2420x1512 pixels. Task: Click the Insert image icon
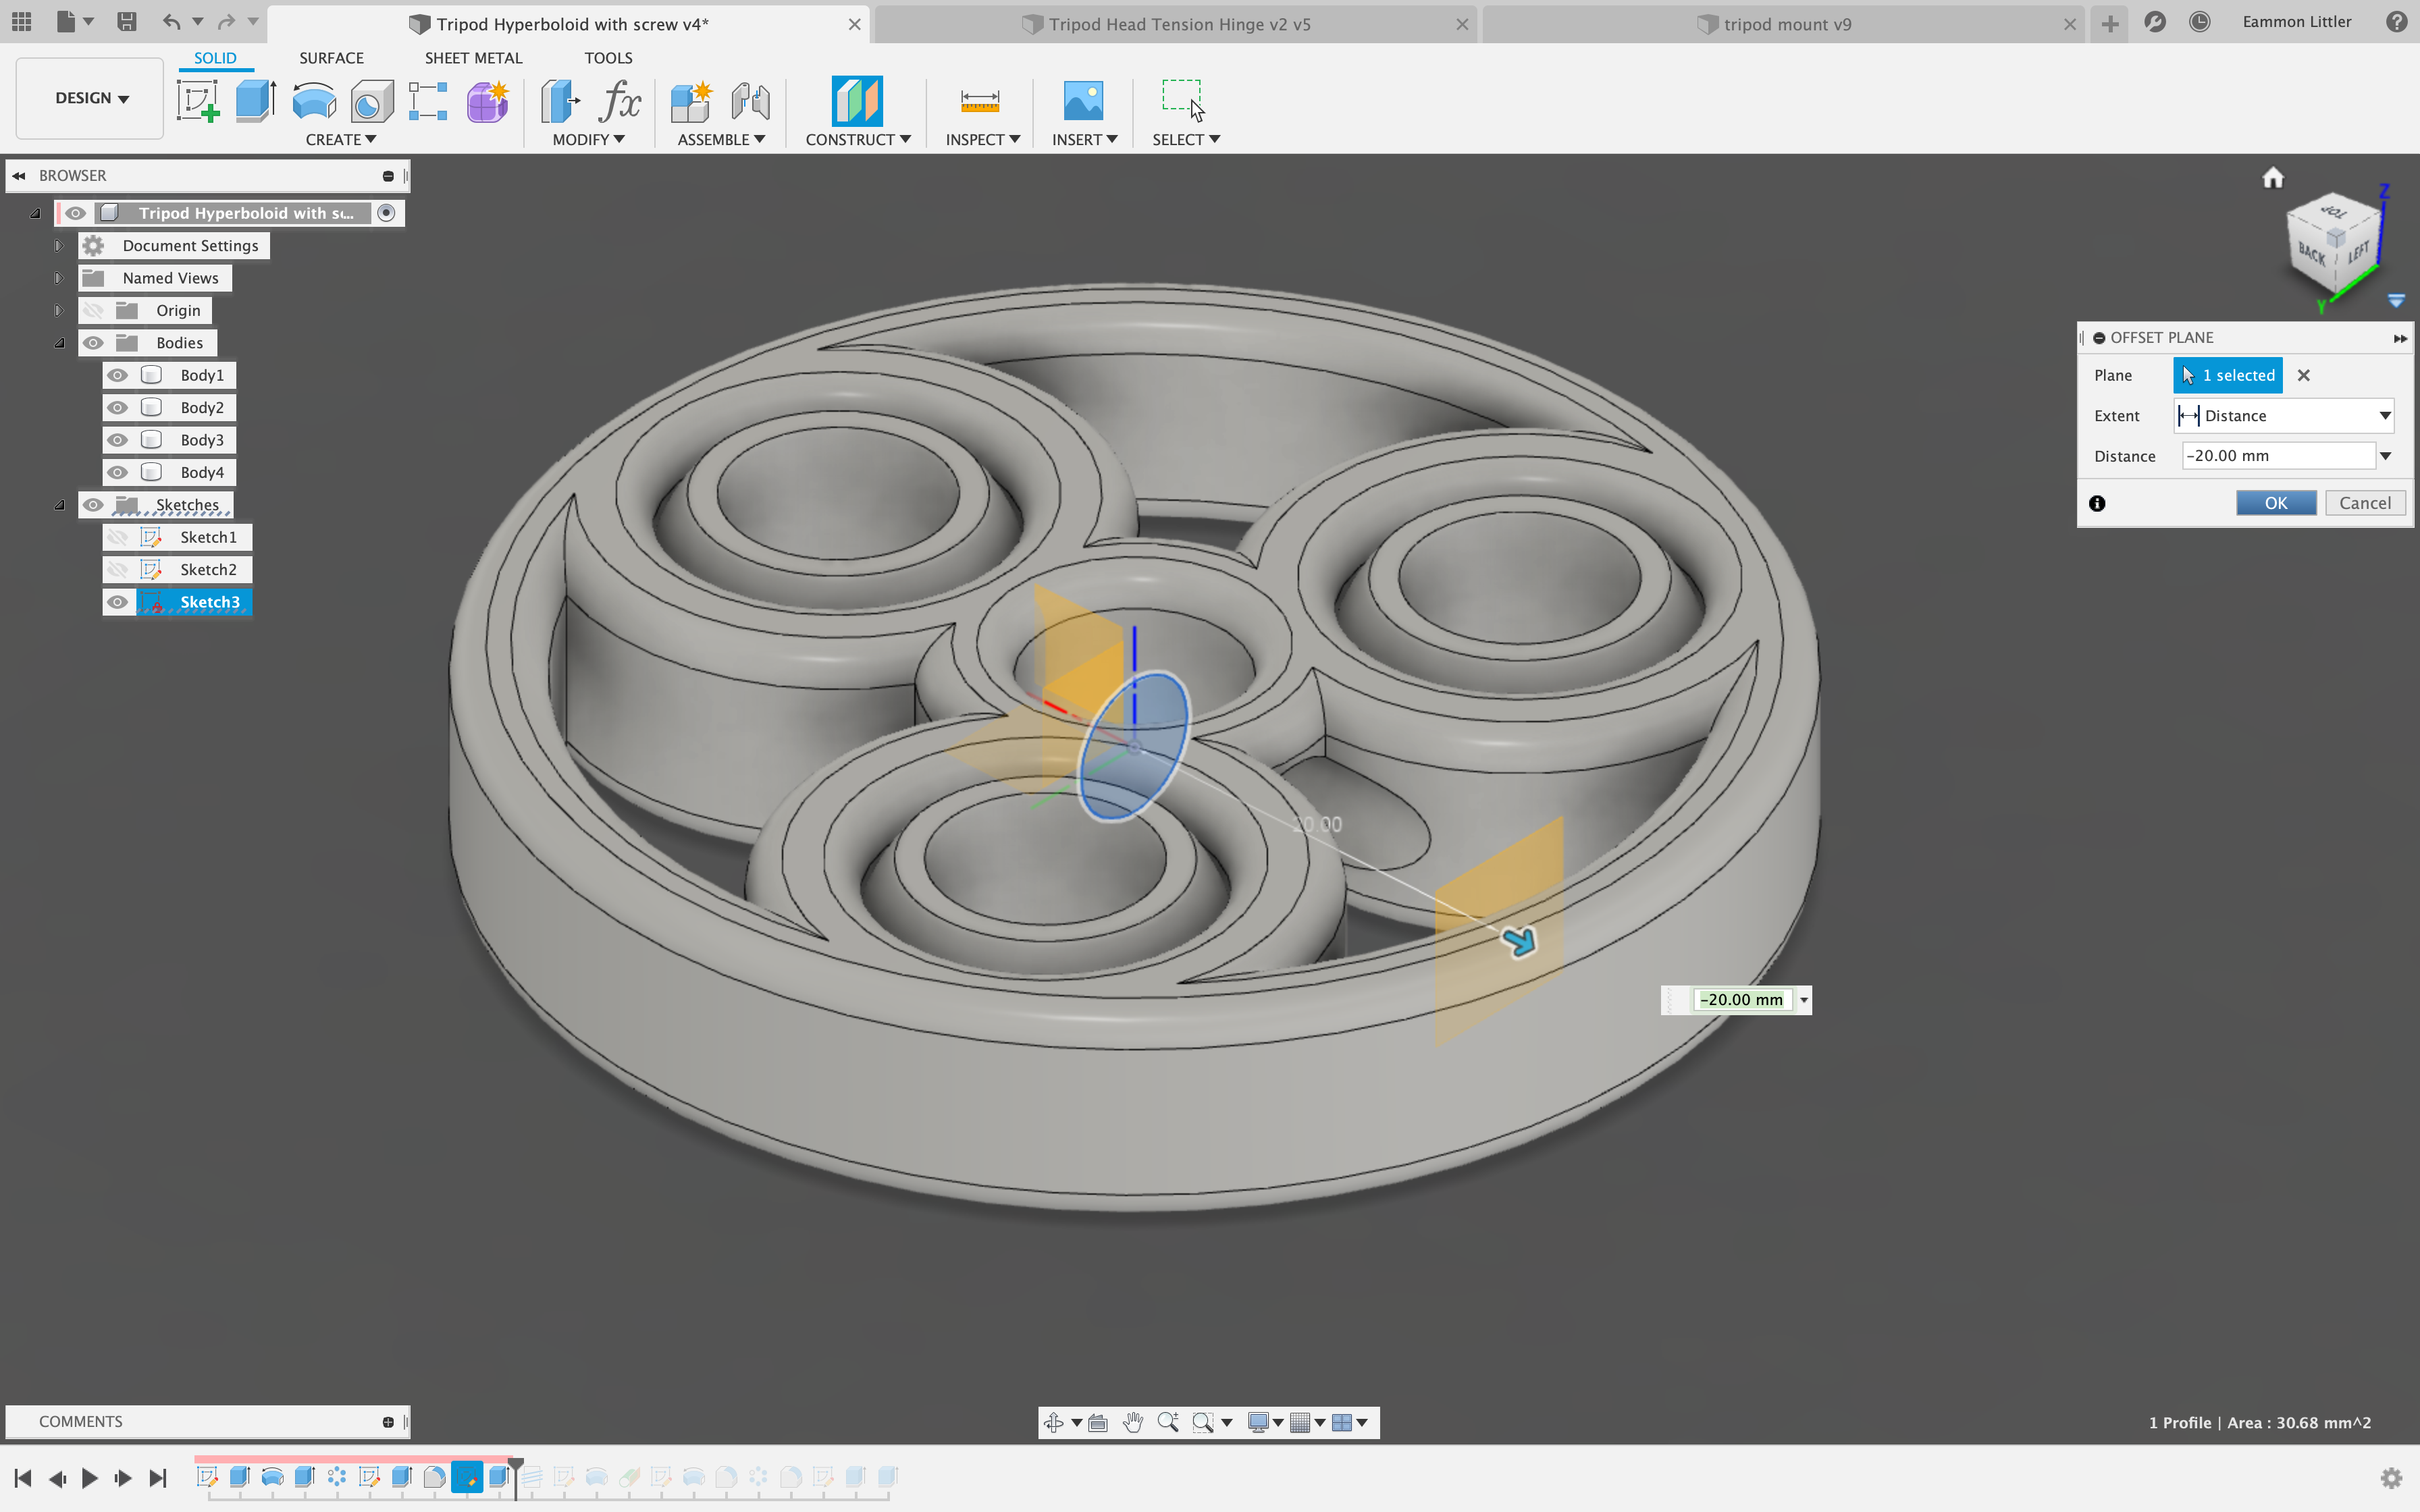[1082, 101]
